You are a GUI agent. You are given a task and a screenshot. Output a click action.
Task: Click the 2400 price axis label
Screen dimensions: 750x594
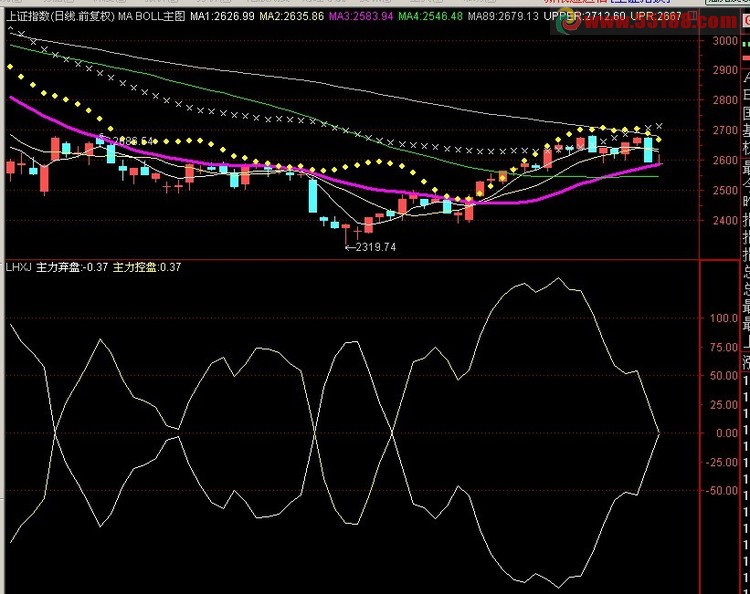(725, 220)
